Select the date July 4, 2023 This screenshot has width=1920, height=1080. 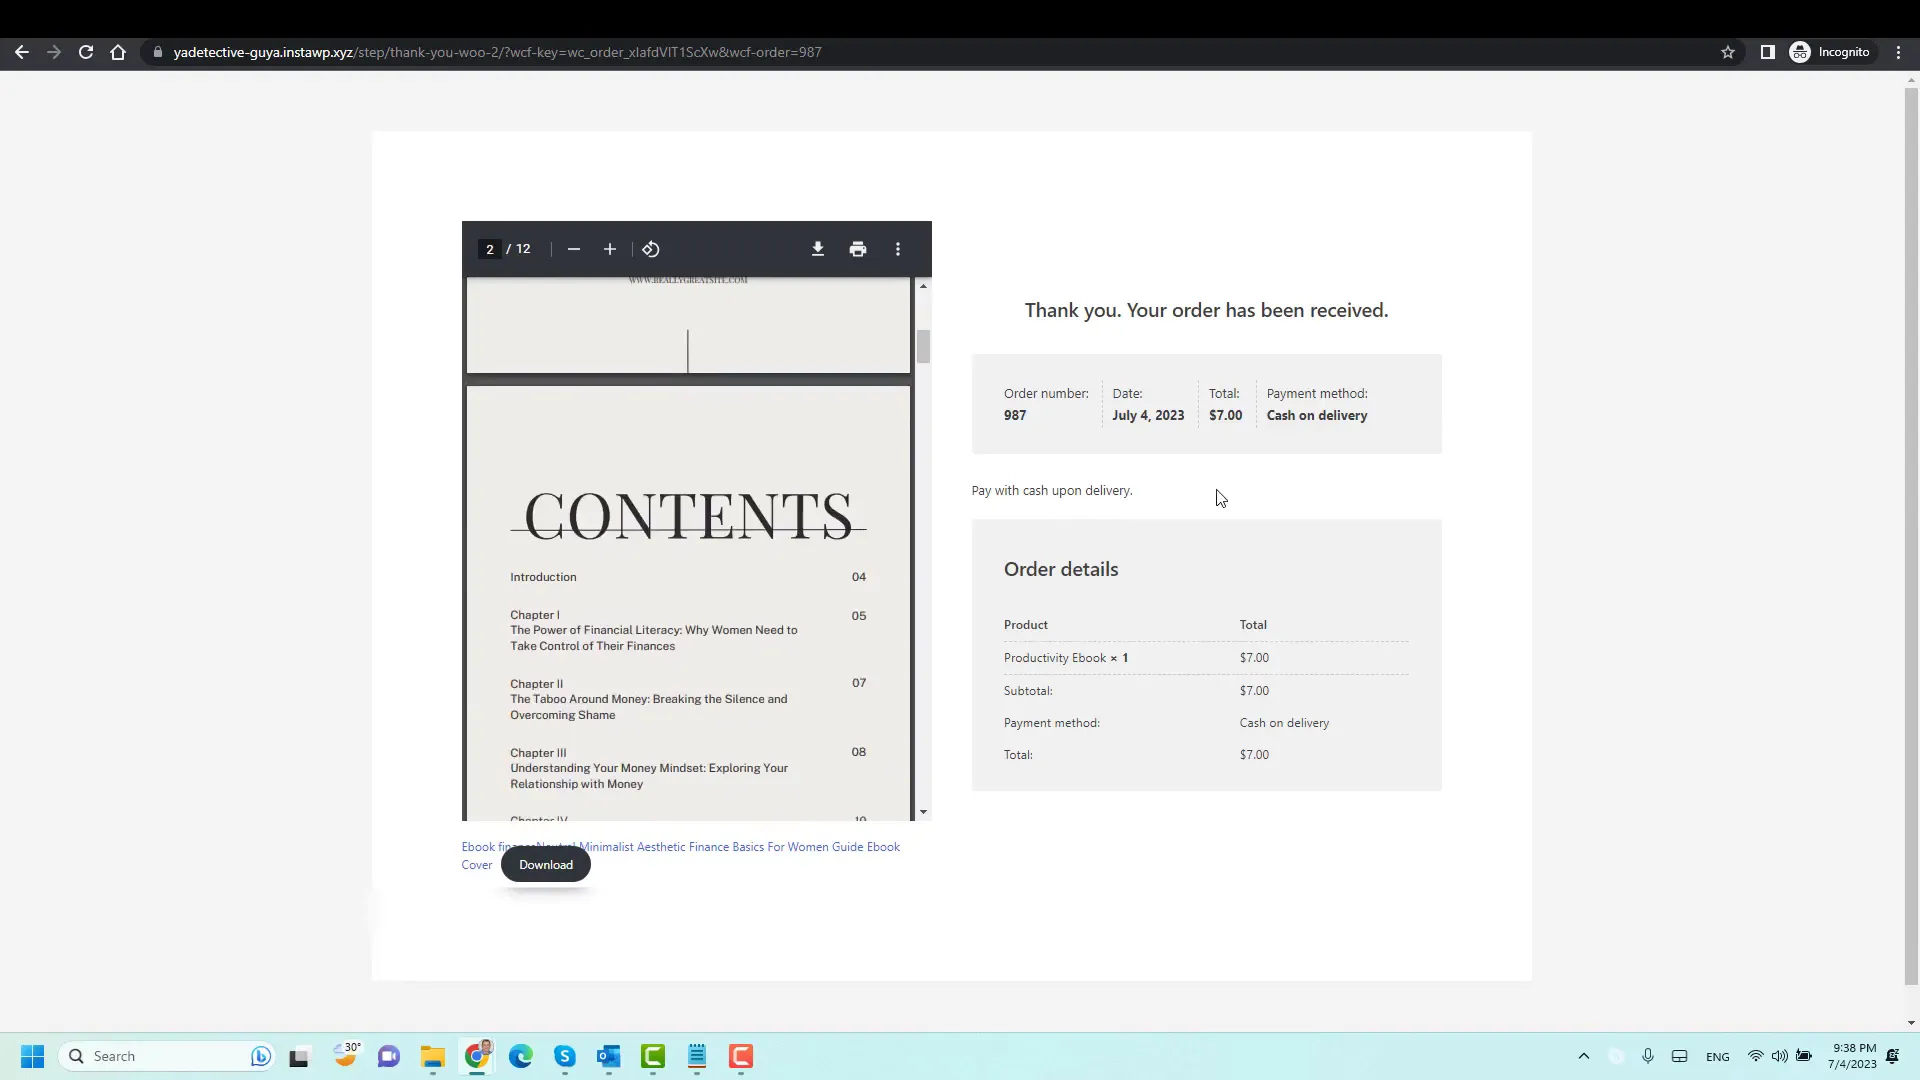[x=1148, y=415]
